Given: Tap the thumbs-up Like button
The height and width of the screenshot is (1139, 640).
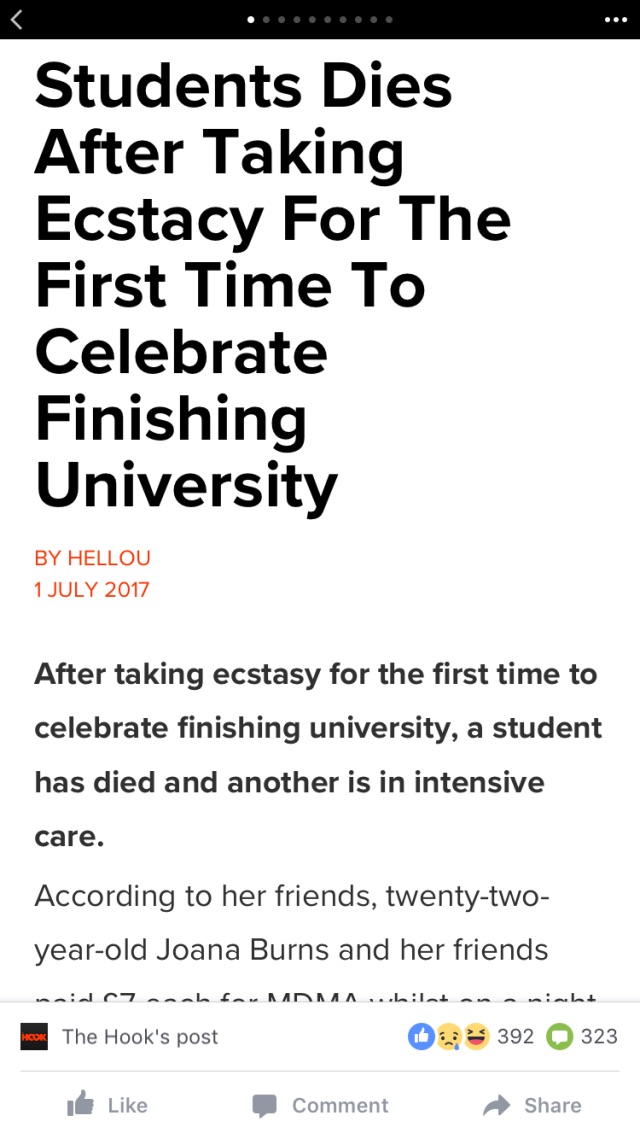Looking at the screenshot, I should click(x=107, y=1105).
